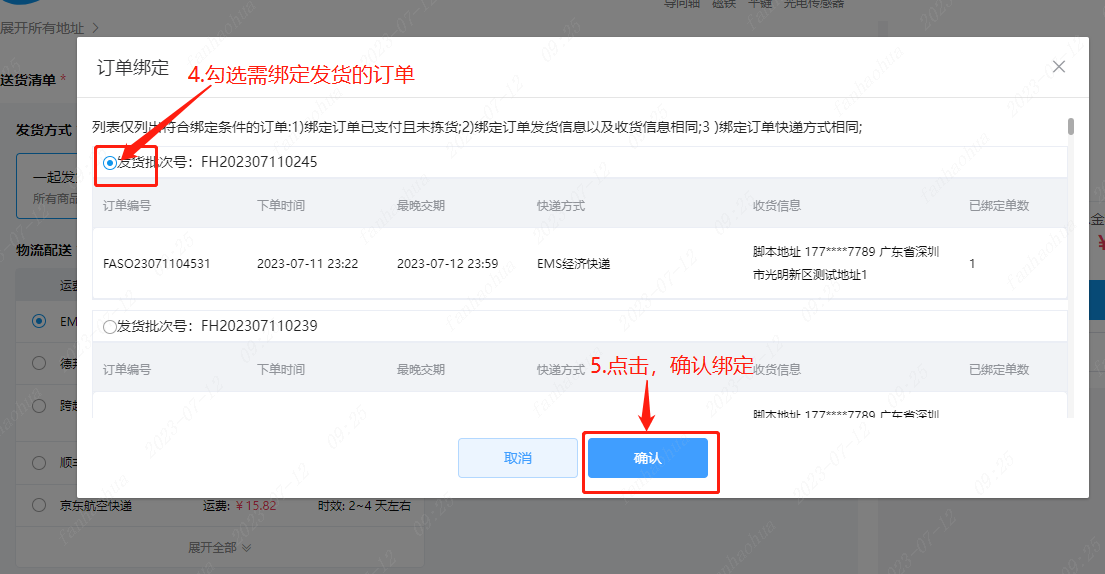
Task: Close the 订单绑定 dialog with the X icon
Action: (x=1059, y=67)
